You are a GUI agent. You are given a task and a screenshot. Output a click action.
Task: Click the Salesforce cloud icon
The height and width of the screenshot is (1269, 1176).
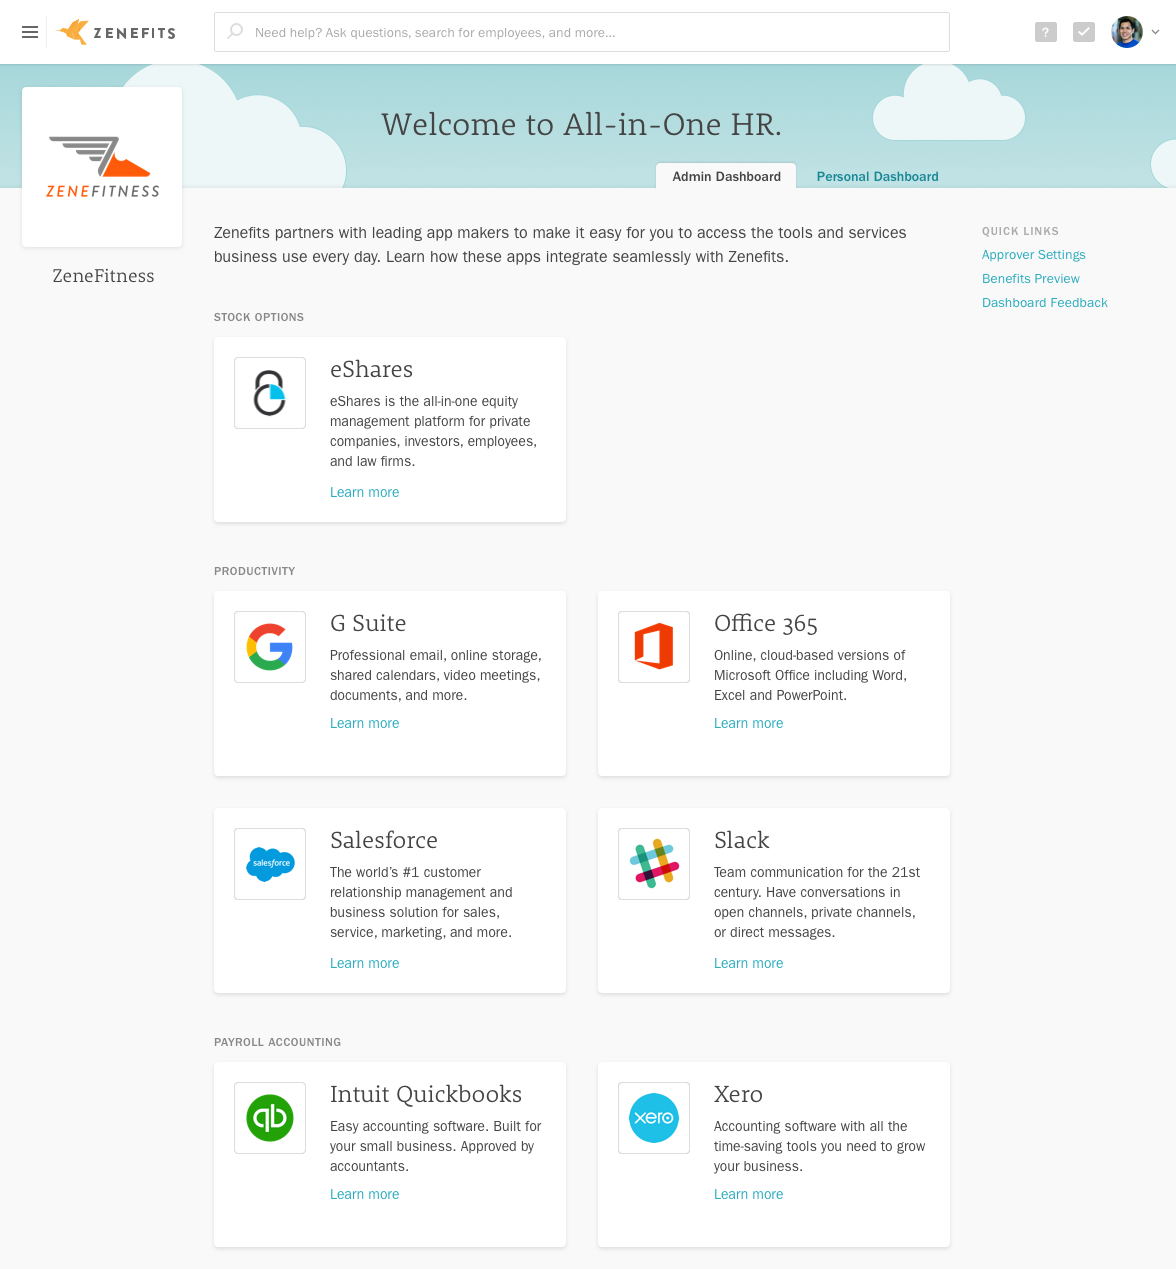270,864
